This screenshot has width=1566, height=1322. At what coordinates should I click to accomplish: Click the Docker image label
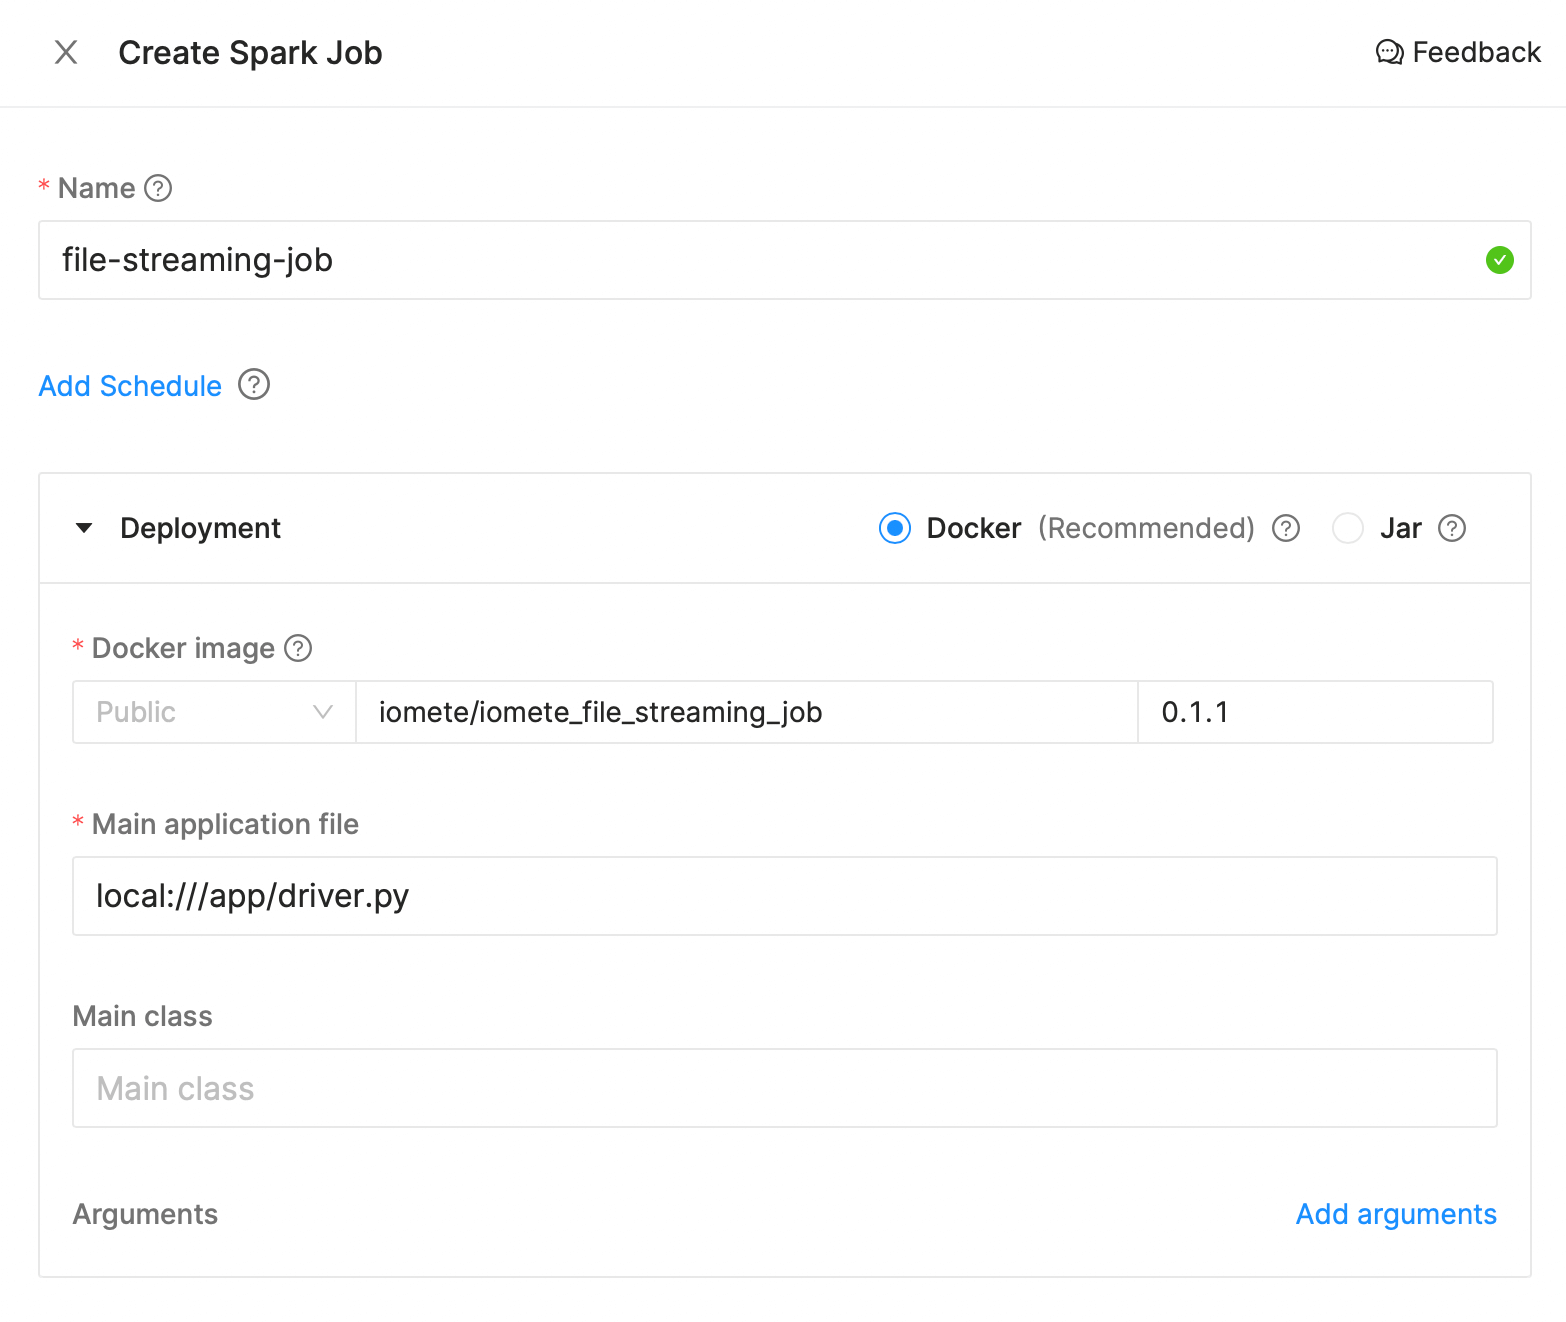point(183,648)
